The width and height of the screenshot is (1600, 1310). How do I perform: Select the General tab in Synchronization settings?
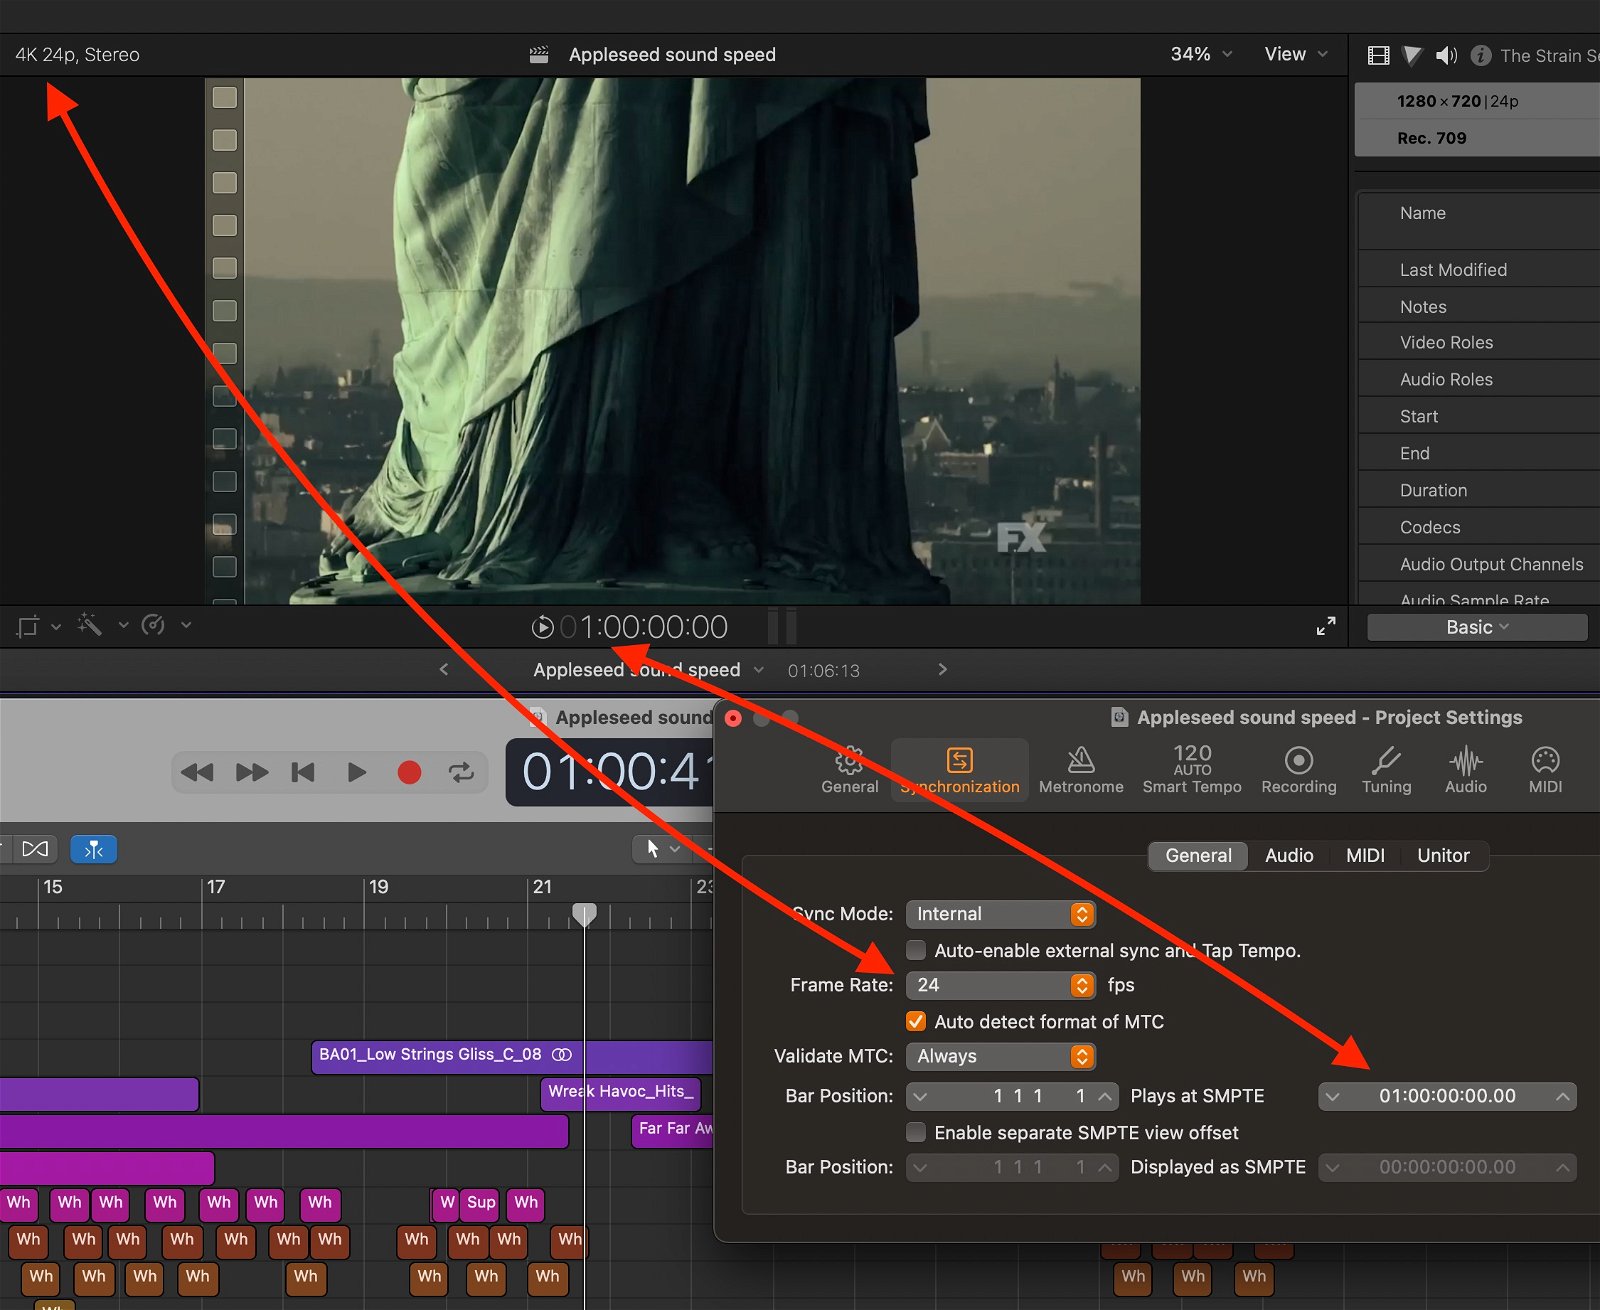[x=1198, y=855]
